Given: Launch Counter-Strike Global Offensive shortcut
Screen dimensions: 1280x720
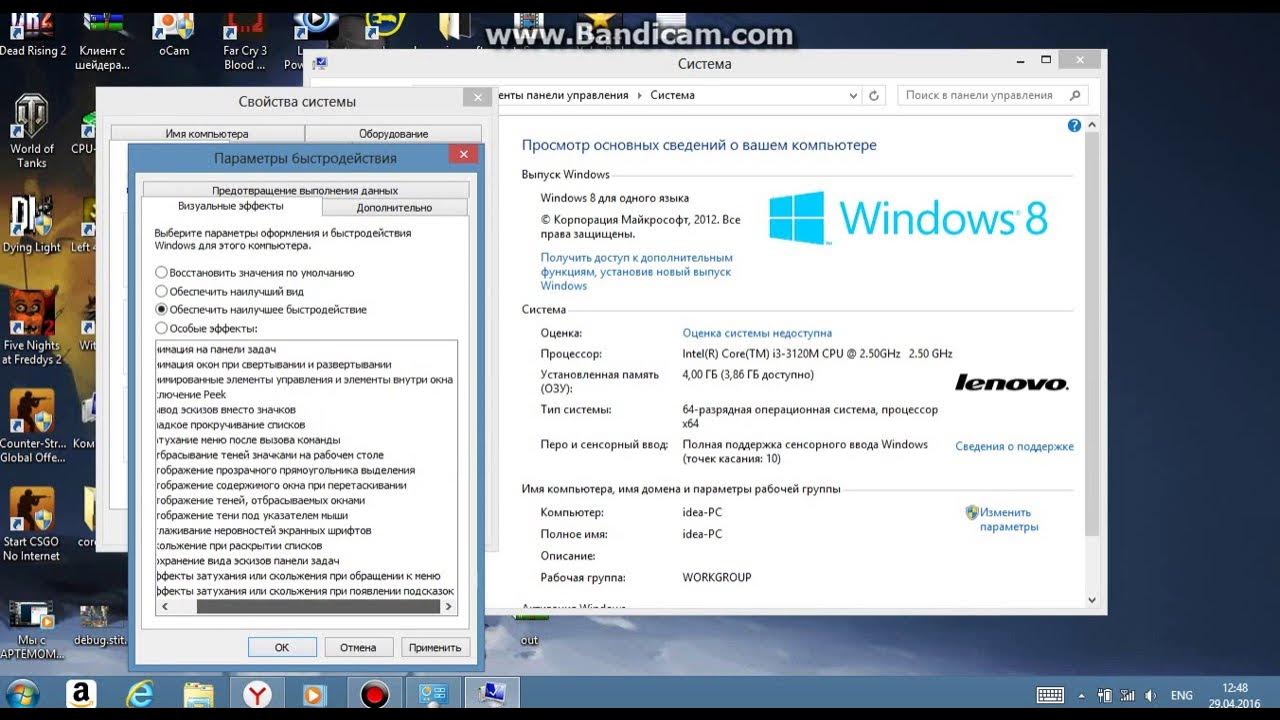Looking at the screenshot, I should 31,426.
